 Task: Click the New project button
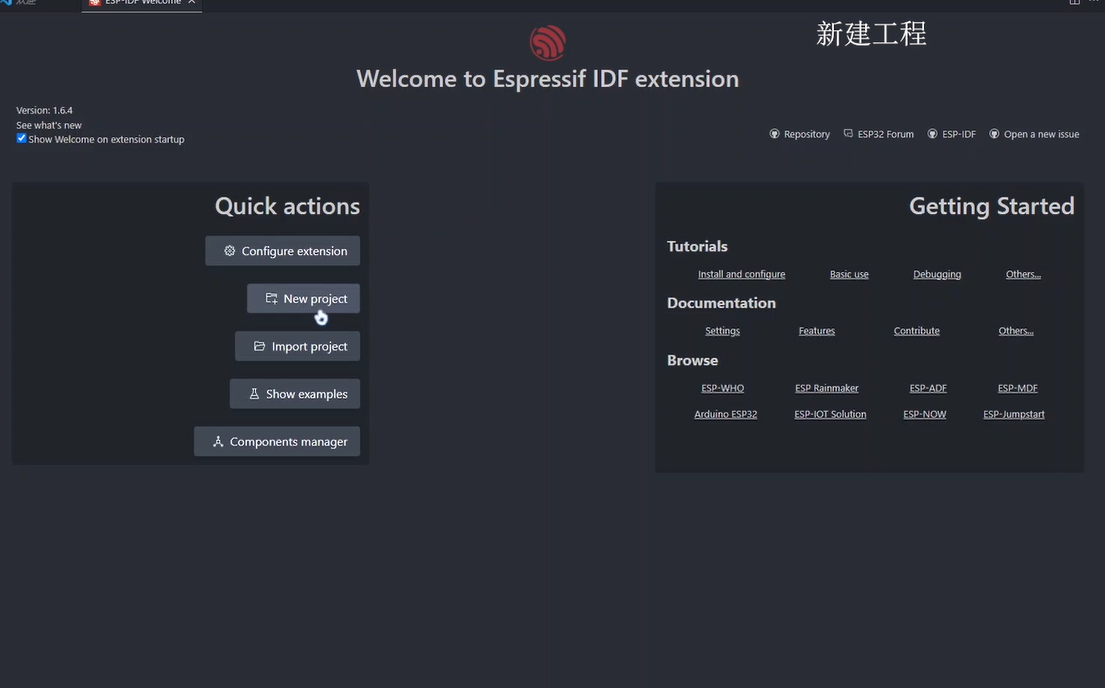pos(303,298)
